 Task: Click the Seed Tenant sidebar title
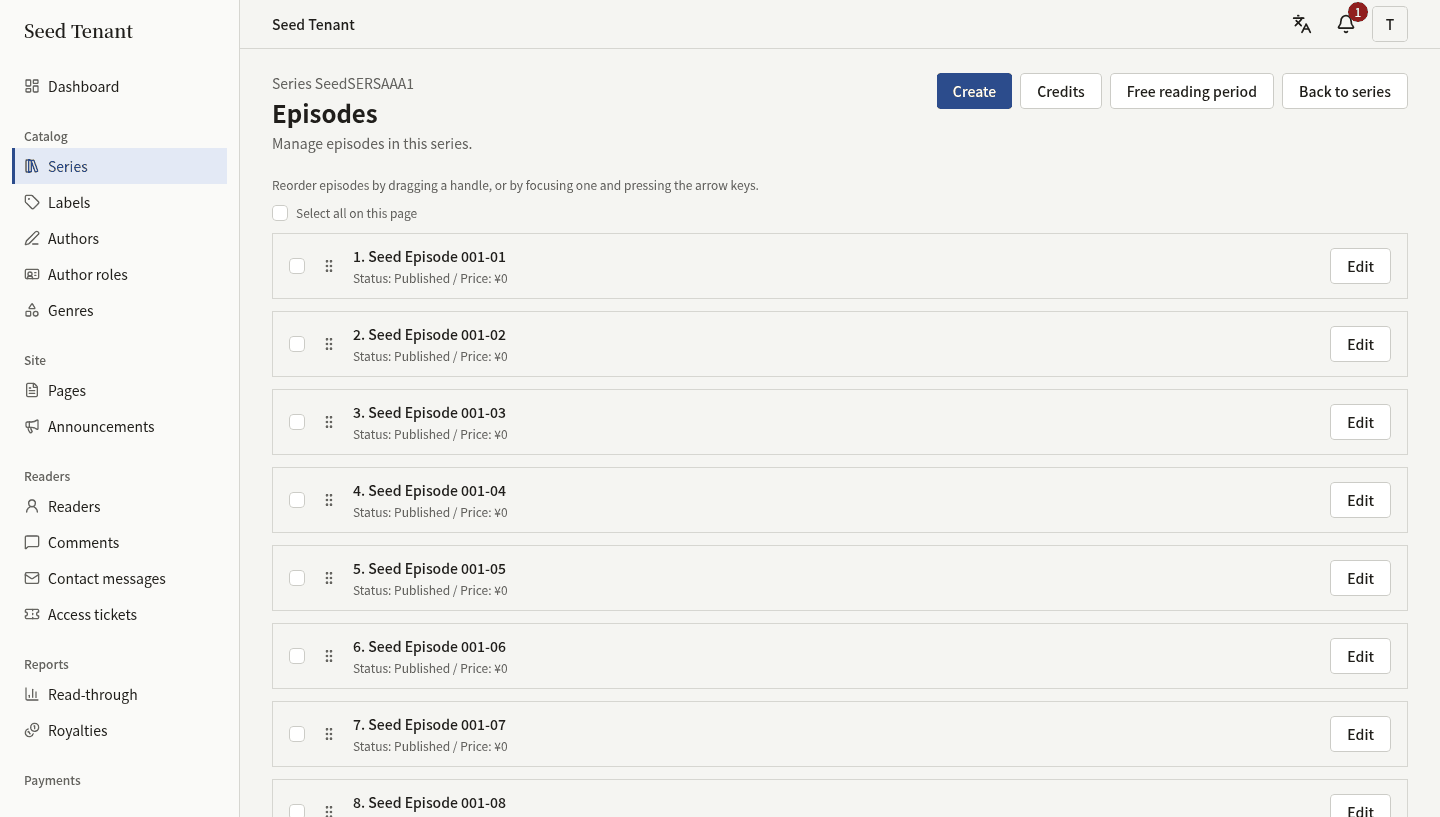click(x=78, y=31)
